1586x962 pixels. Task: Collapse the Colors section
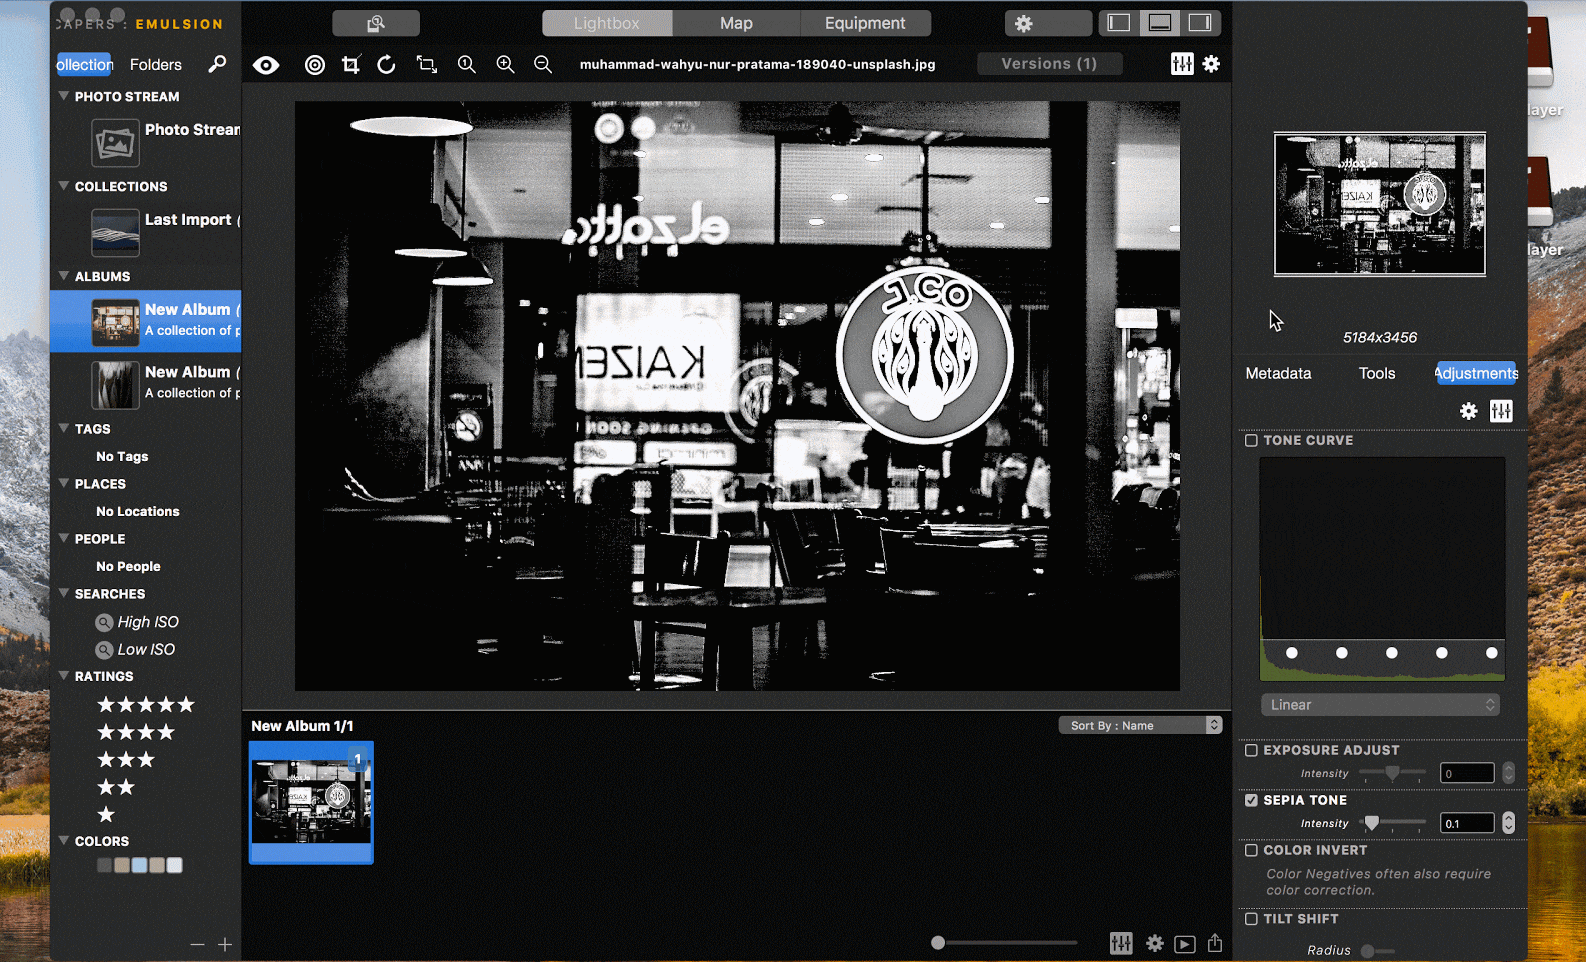pos(64,841)
